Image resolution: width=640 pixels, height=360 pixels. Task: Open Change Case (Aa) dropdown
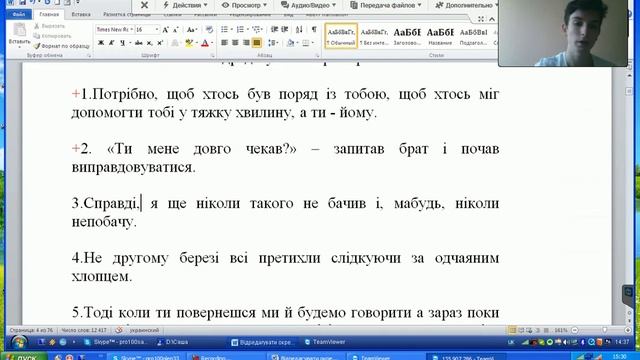point(191,29)
